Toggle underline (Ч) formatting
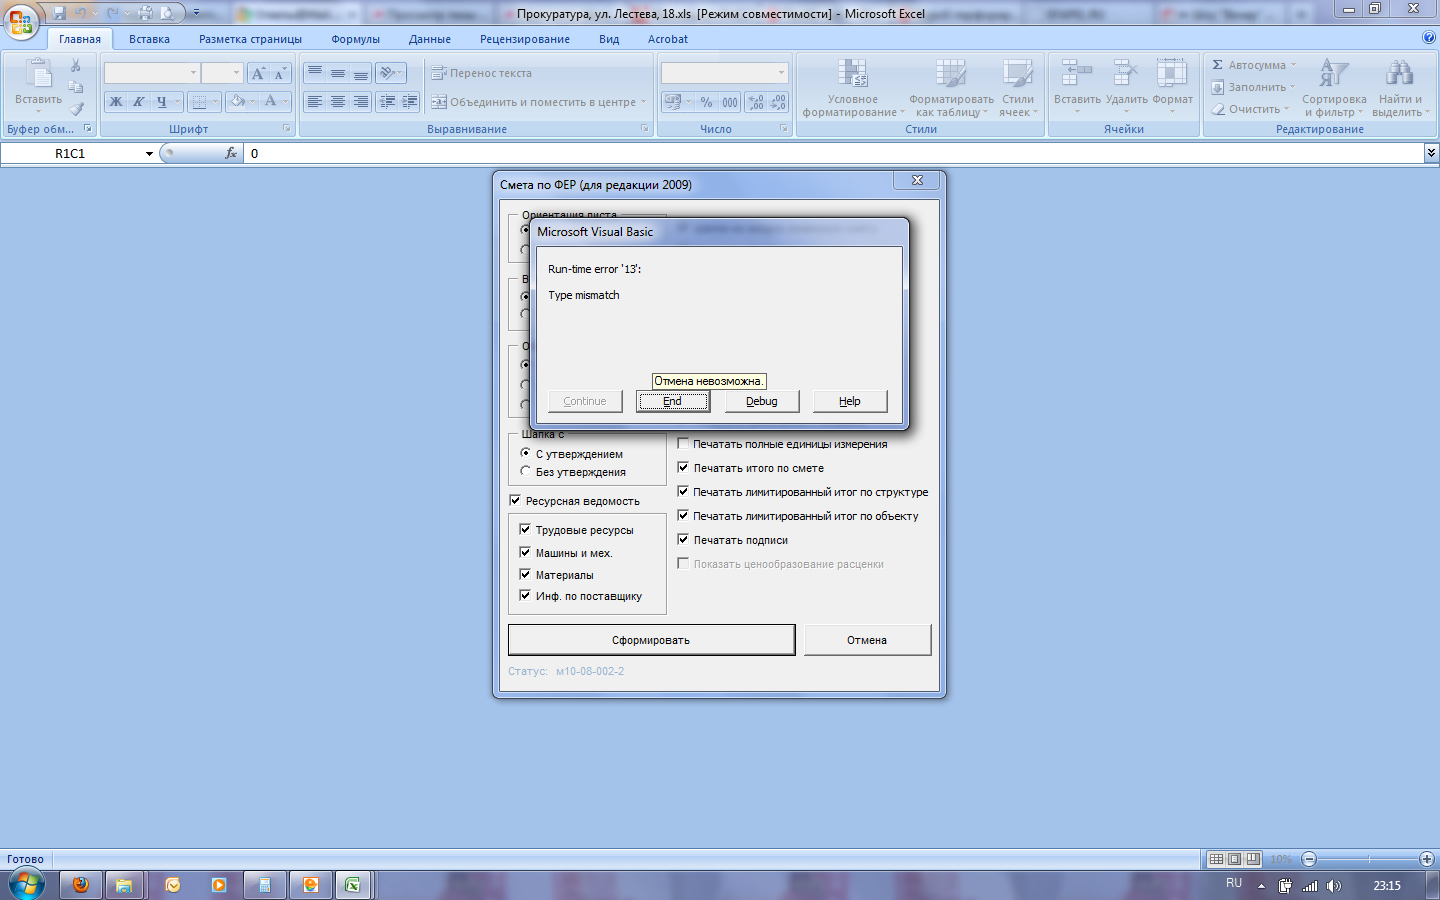Screen dimensions: 1440x900 (162, 102)
